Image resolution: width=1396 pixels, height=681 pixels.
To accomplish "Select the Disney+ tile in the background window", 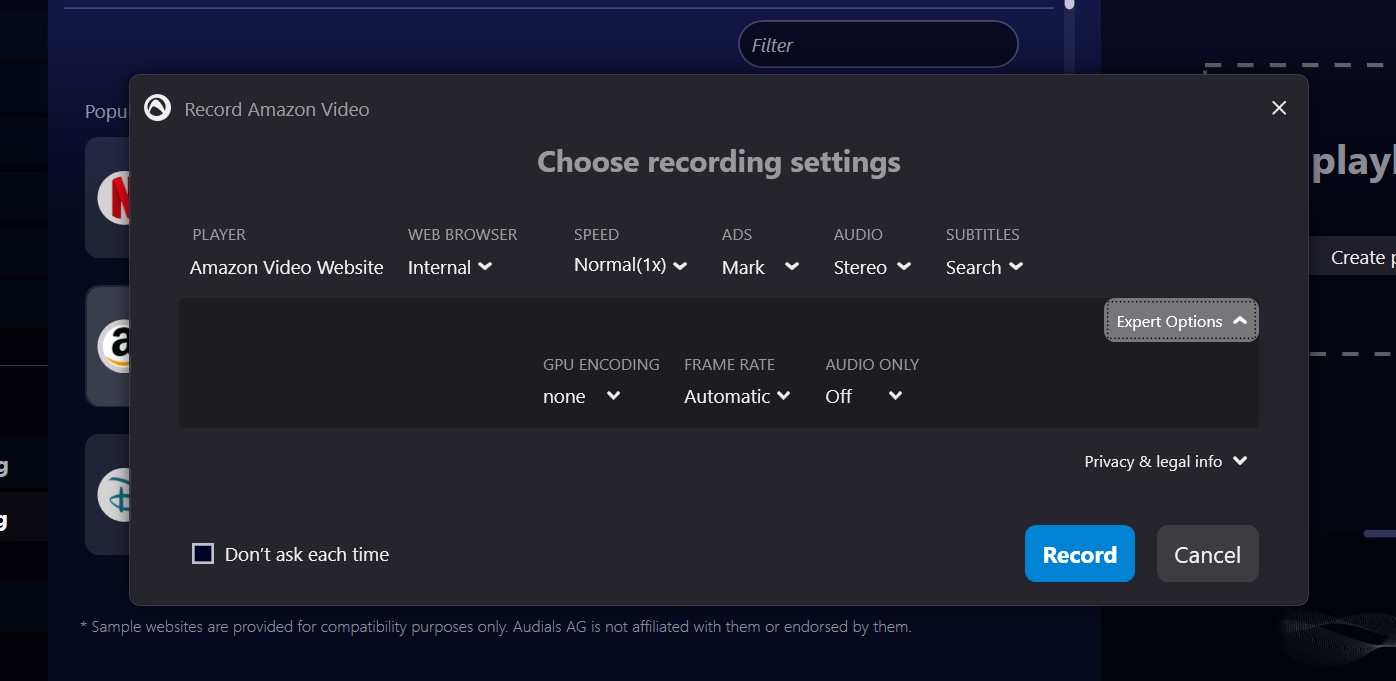I will point(108,494).
